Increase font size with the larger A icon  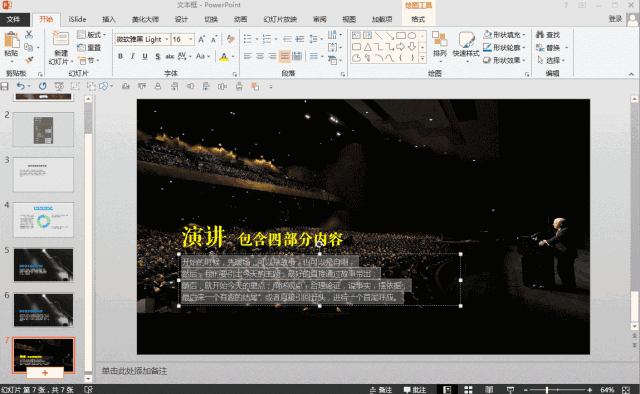click(x=201, y=39)
